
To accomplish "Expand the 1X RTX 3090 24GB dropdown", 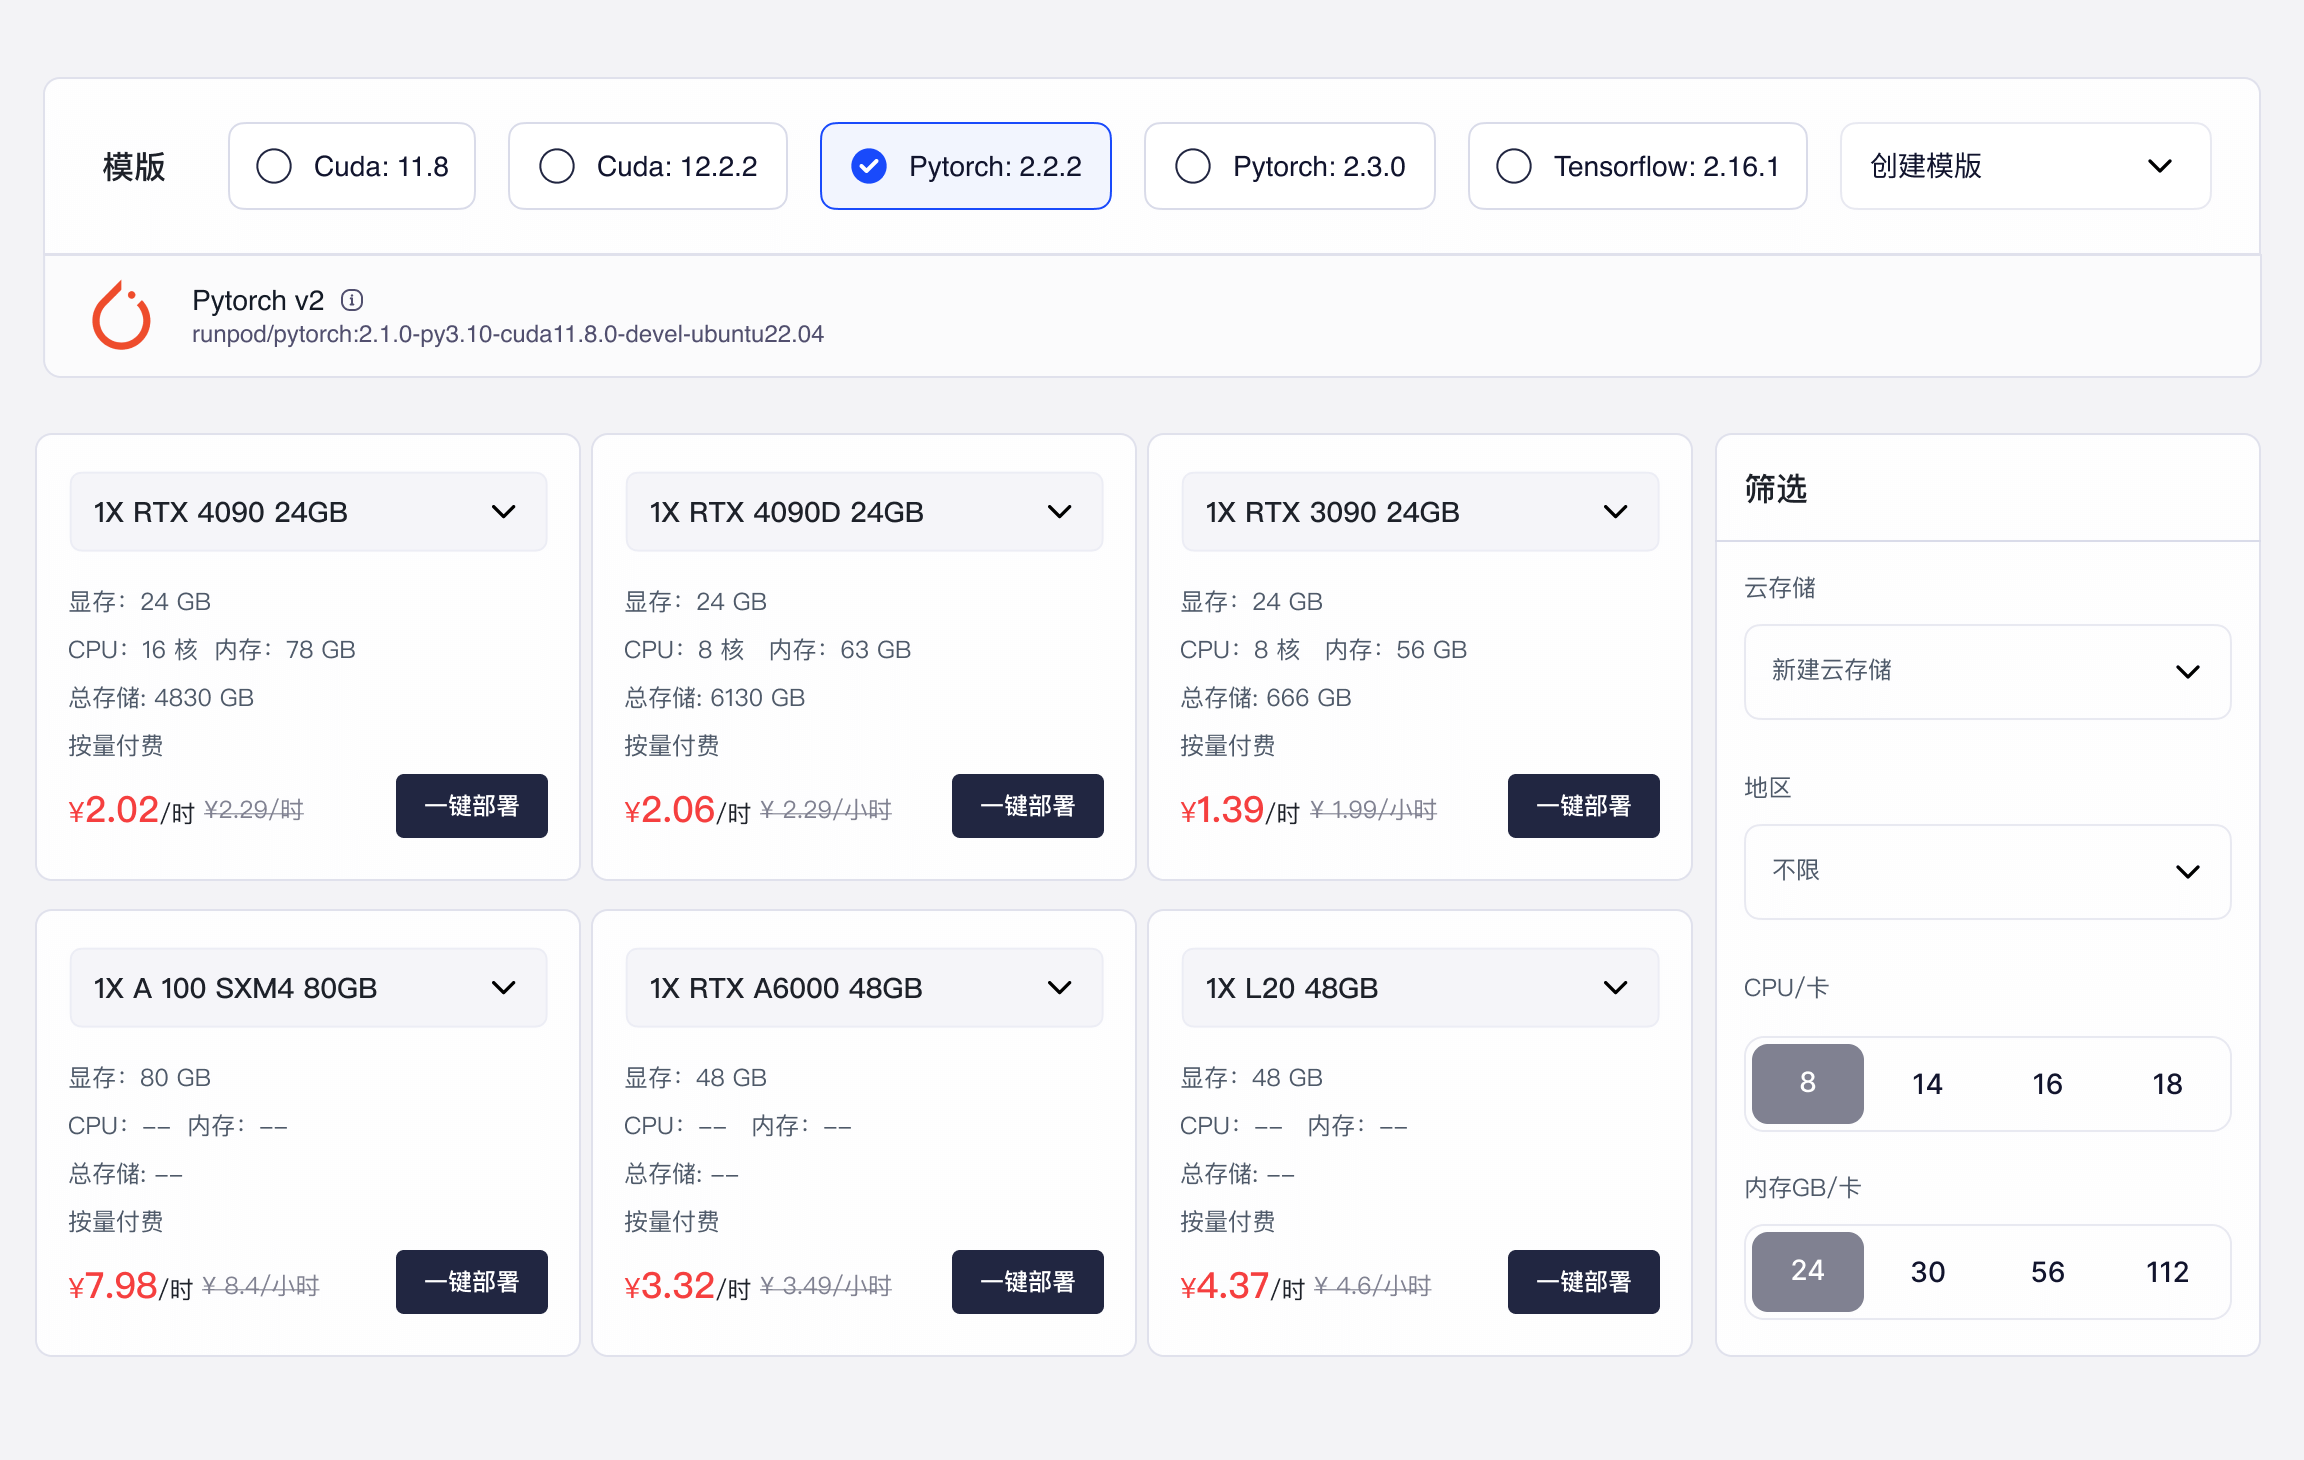I will (x=1420, y=512).
